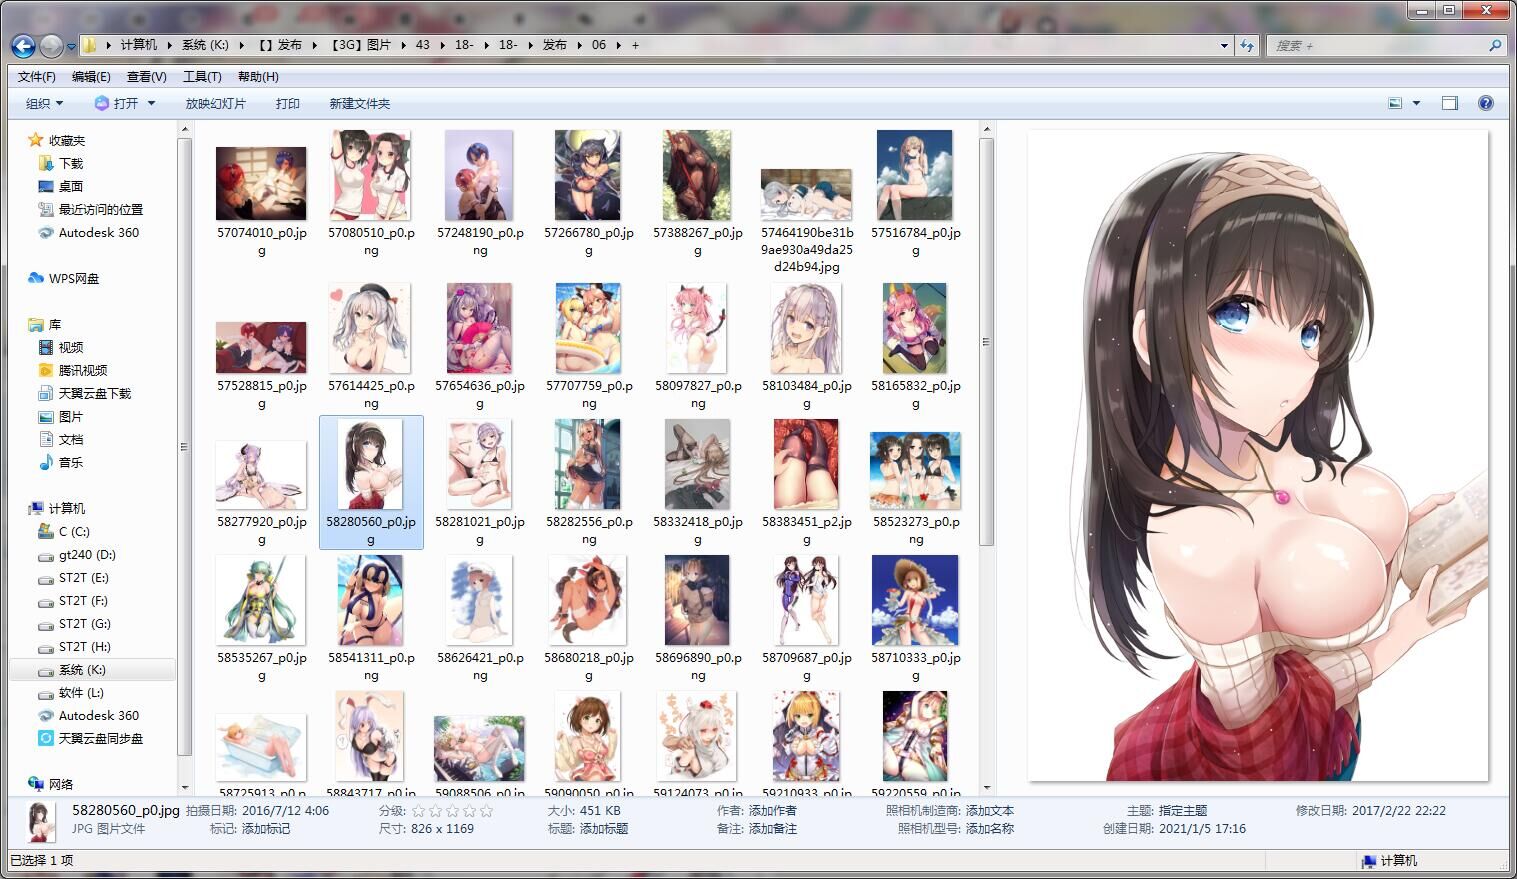Click 添加标记 in the details pane

coord(266,829)
